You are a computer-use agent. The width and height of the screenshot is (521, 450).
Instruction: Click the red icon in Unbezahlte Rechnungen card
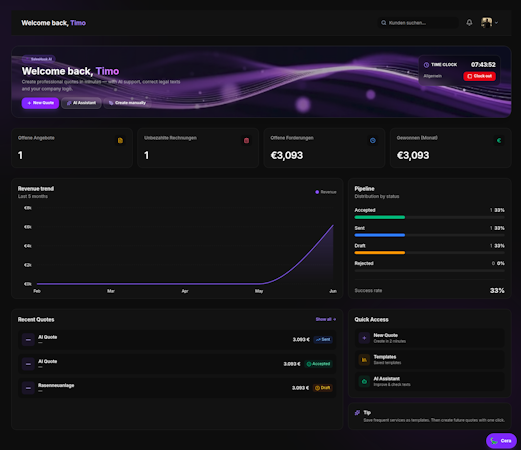[246, 140]
